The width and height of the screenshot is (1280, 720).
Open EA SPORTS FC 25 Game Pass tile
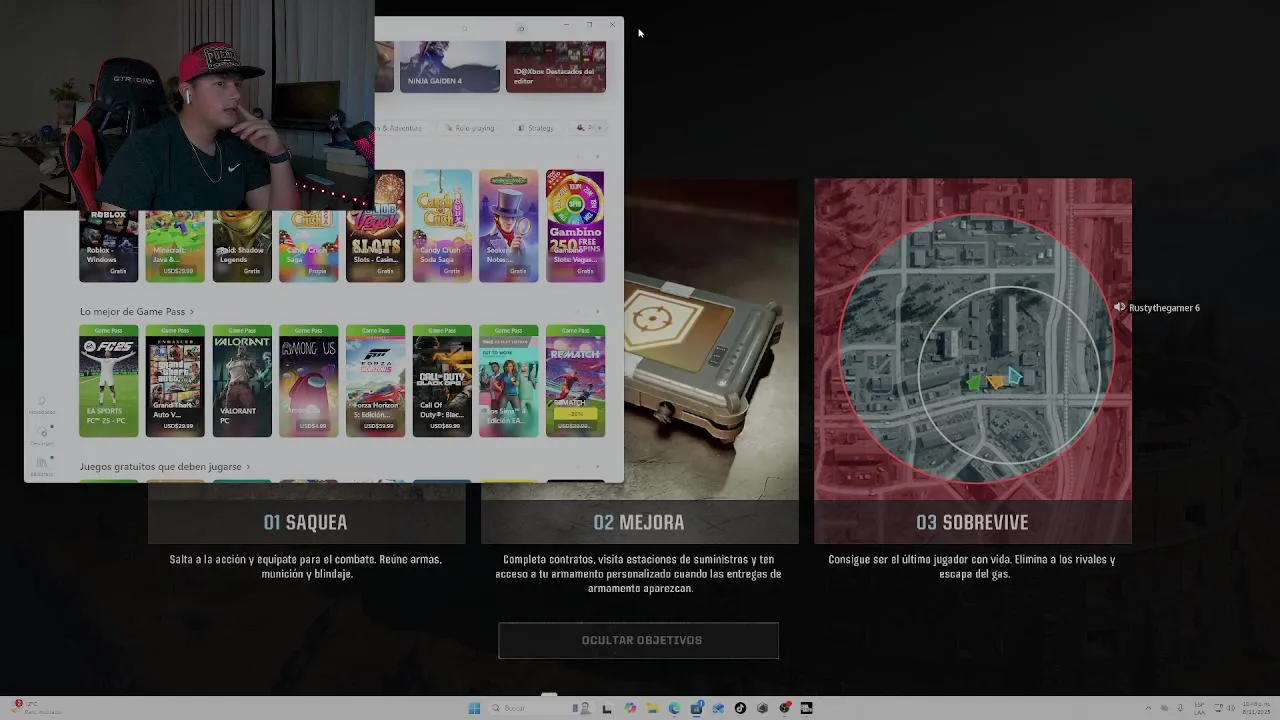coord(108,381)
